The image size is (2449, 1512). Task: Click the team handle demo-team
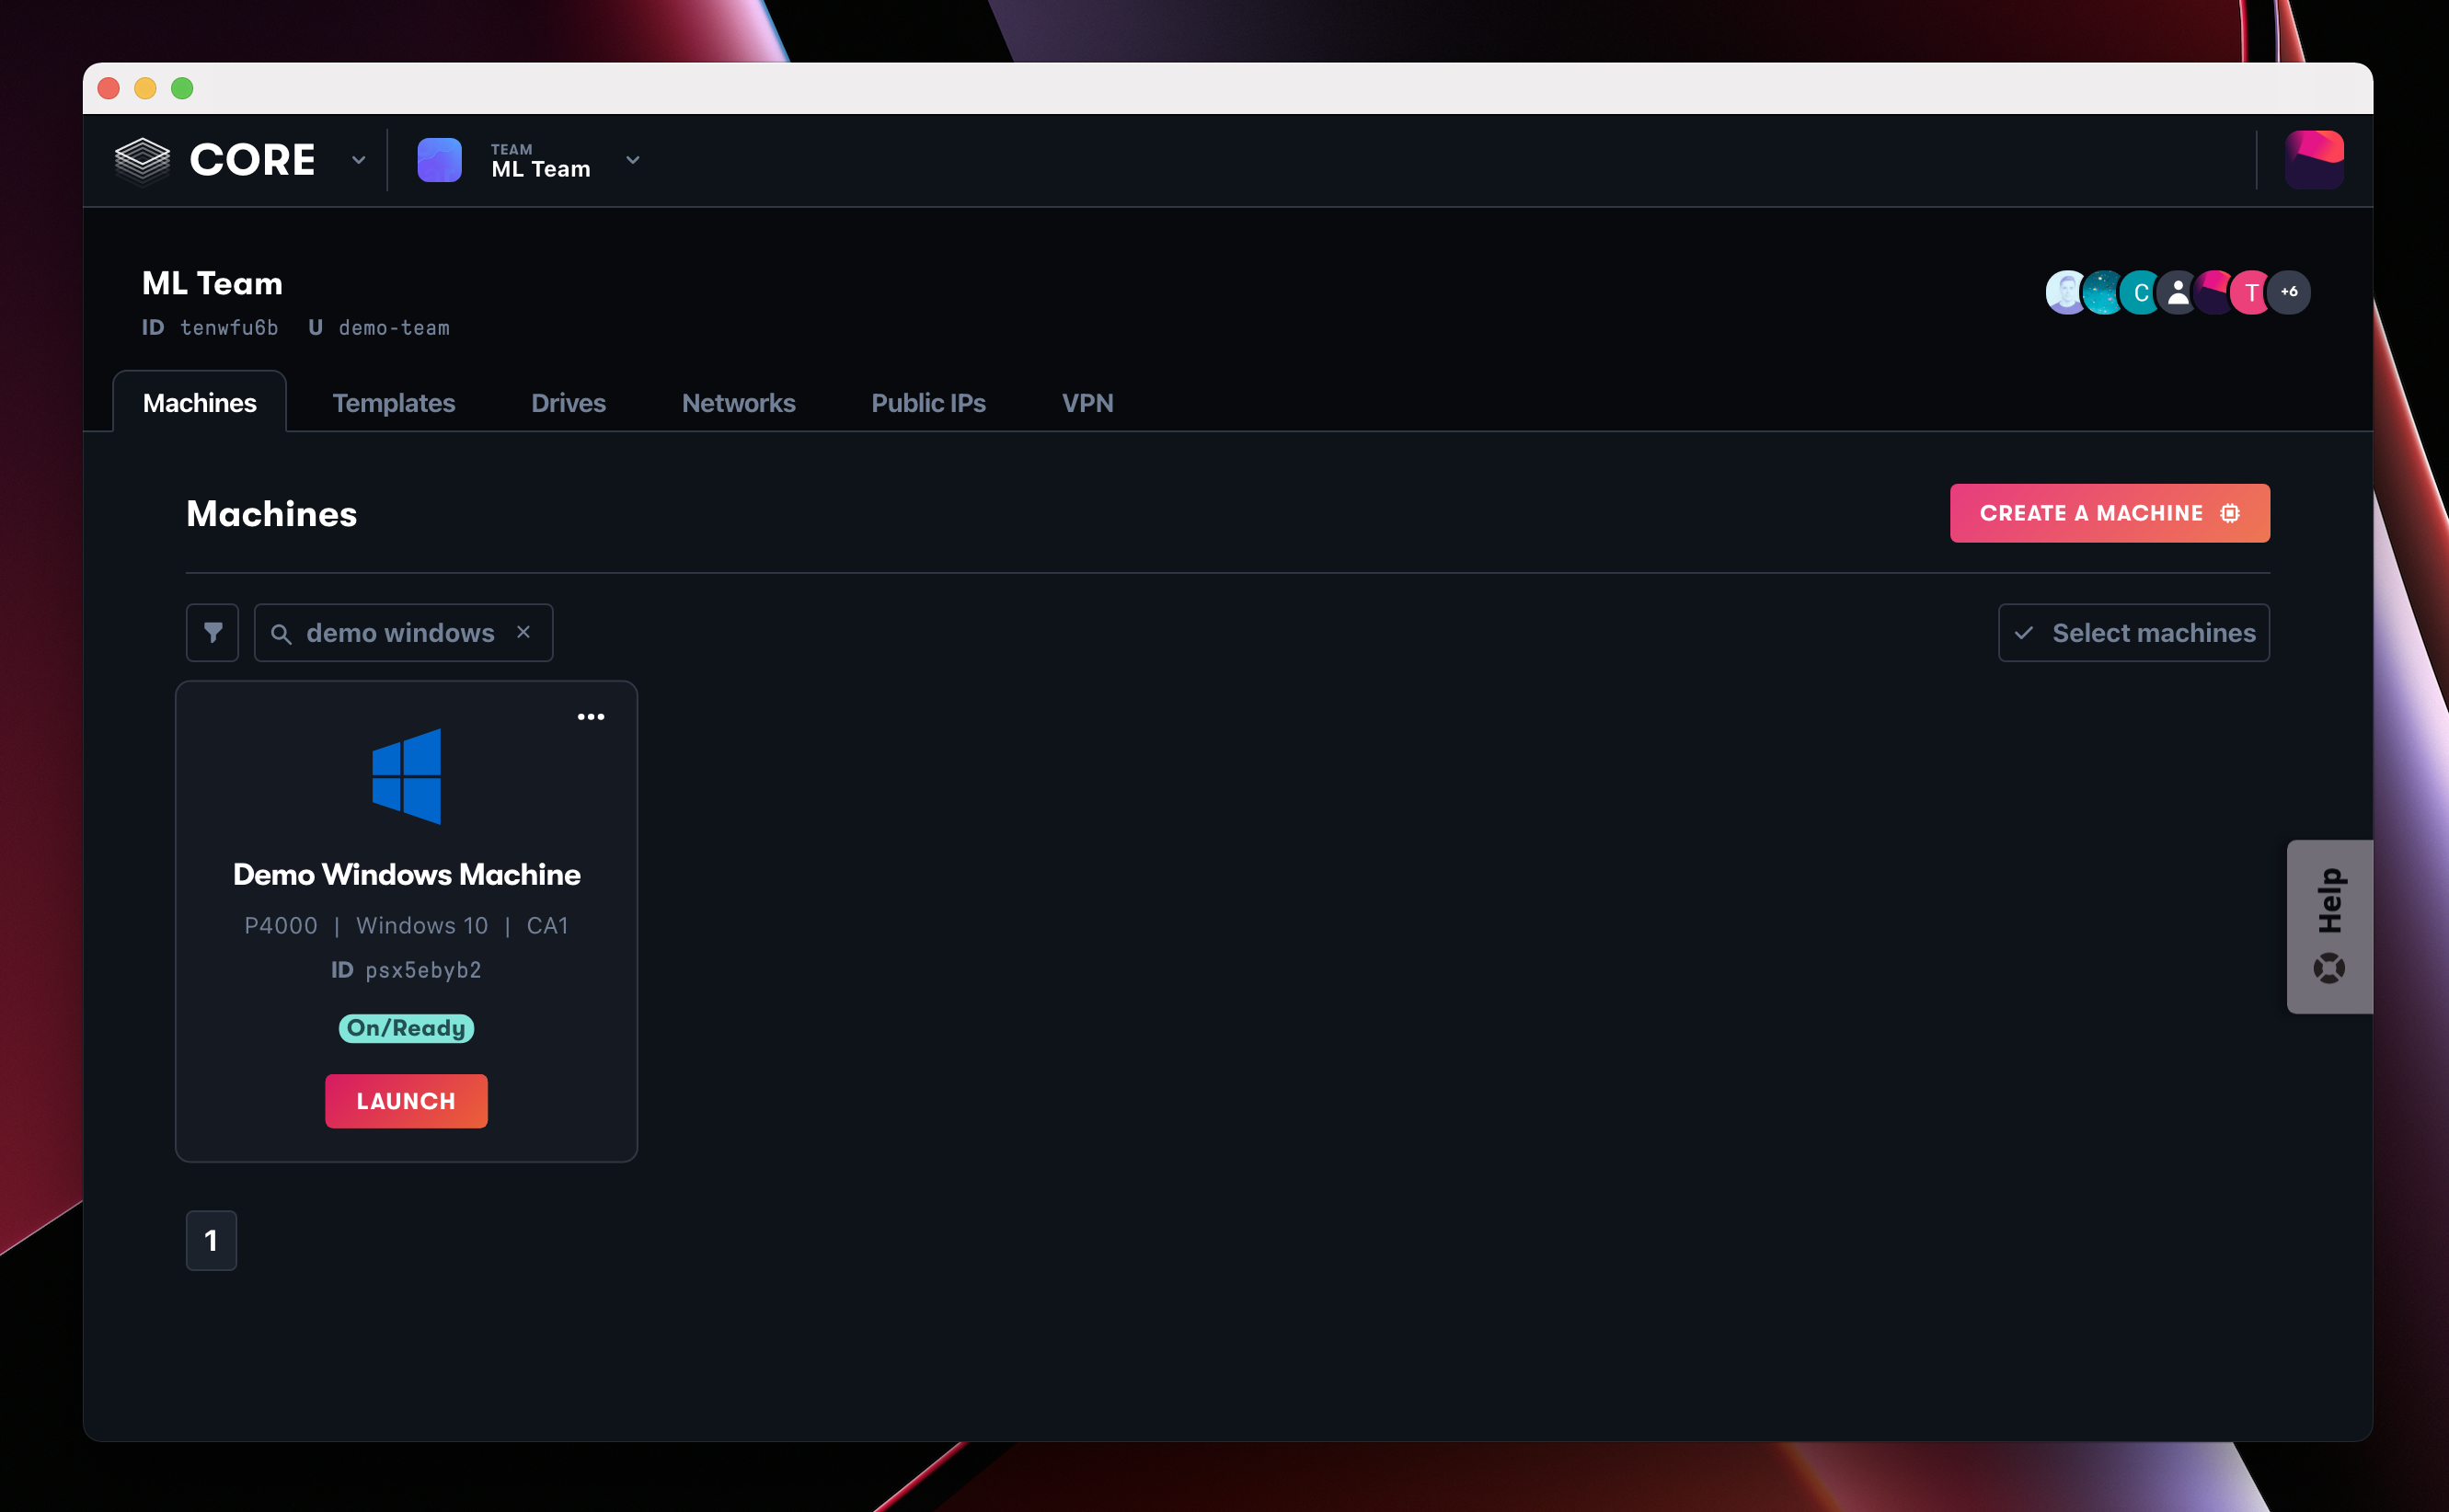pyautogui.click(x=394, y=327)
